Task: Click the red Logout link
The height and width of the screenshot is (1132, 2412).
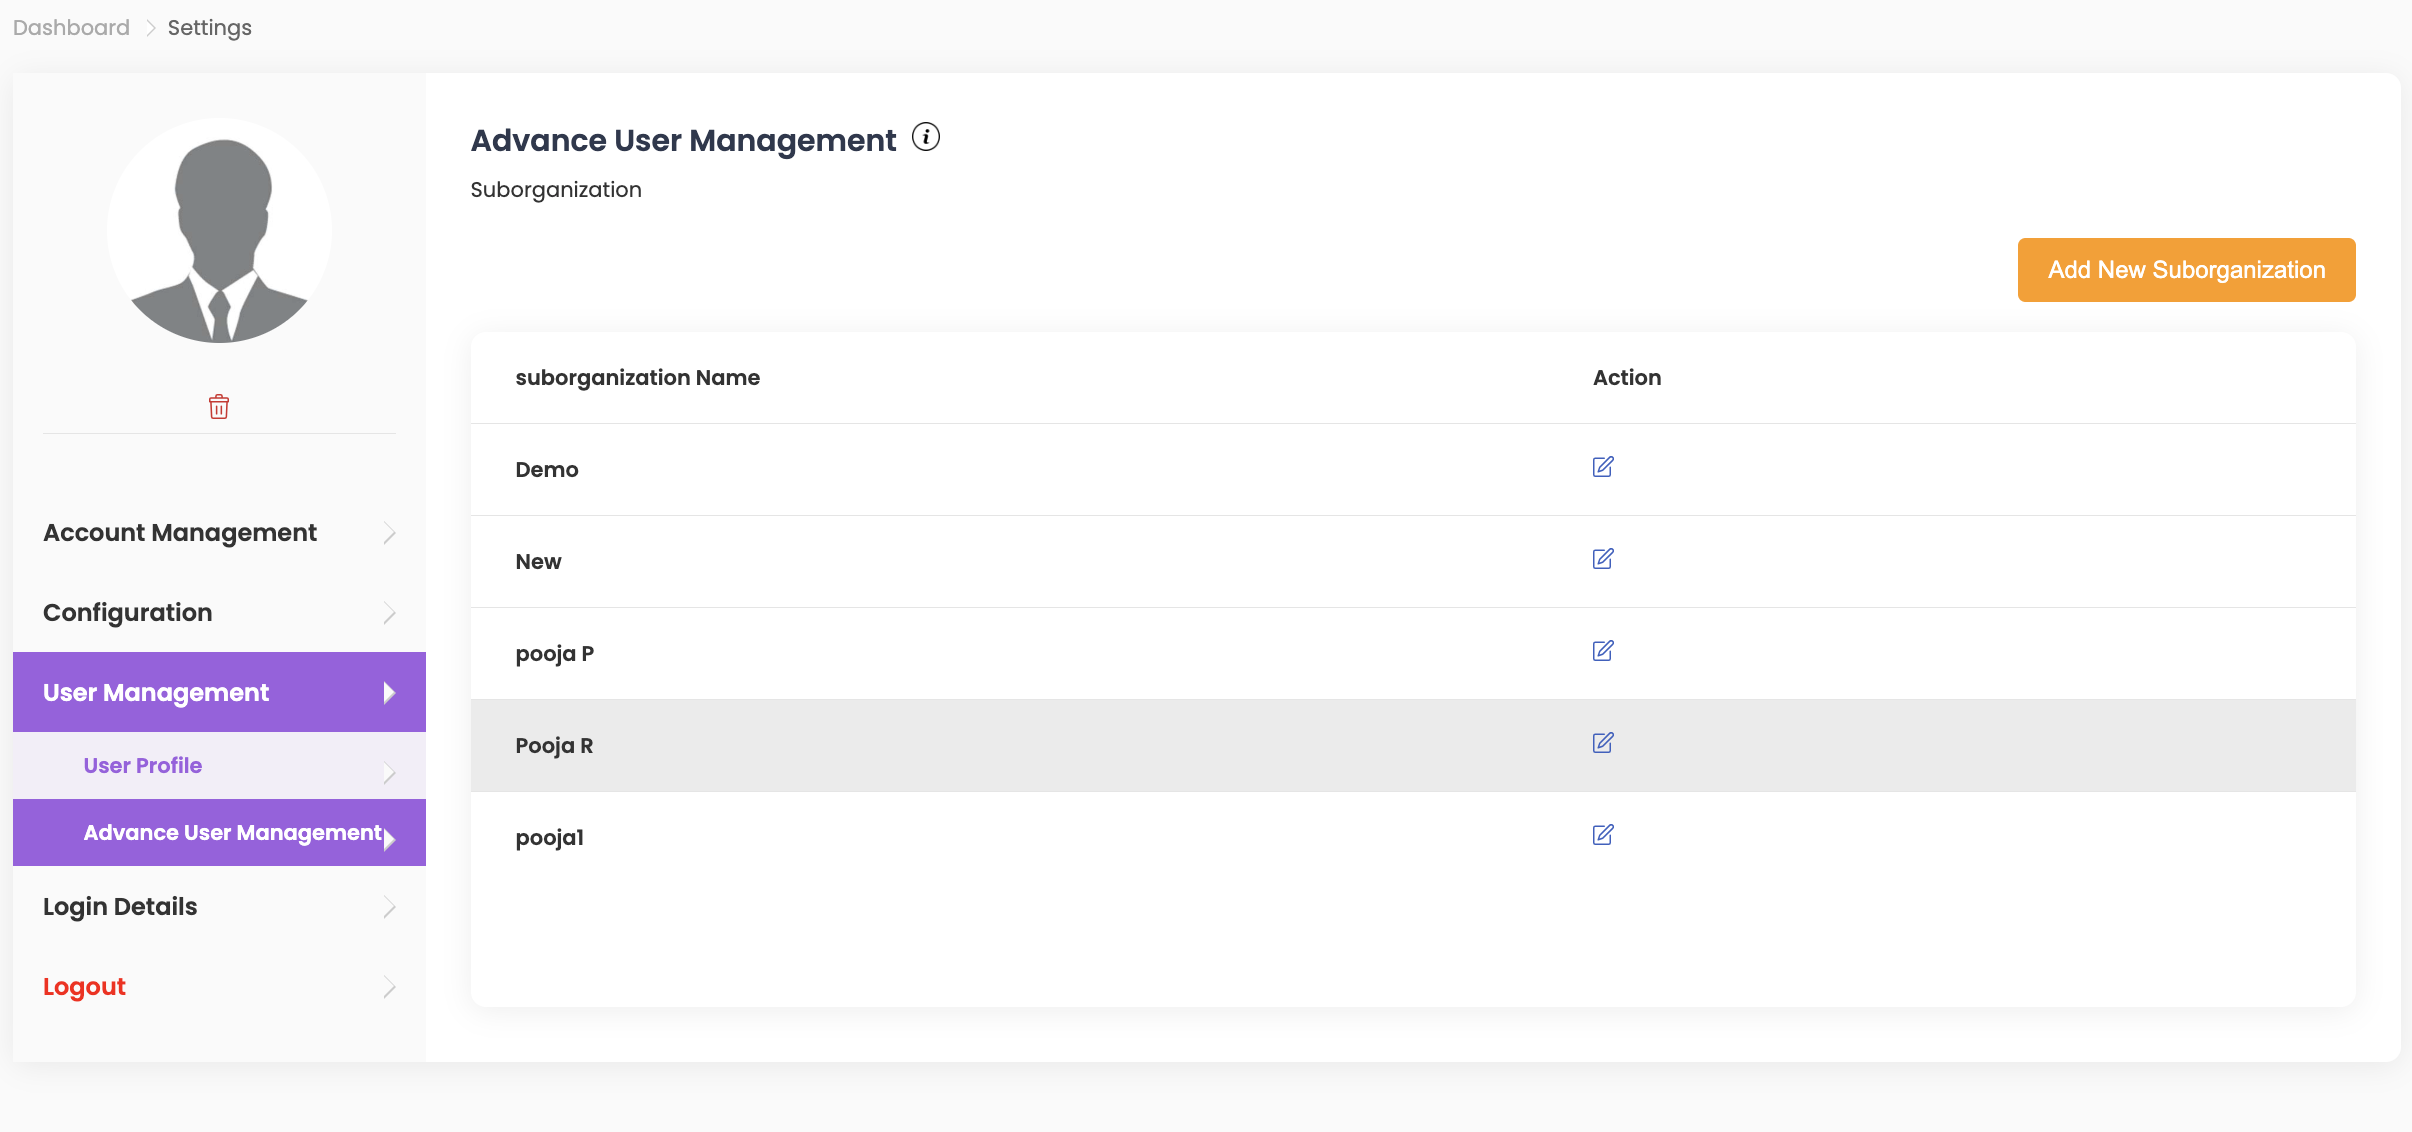Action: [x=84, y=987]
